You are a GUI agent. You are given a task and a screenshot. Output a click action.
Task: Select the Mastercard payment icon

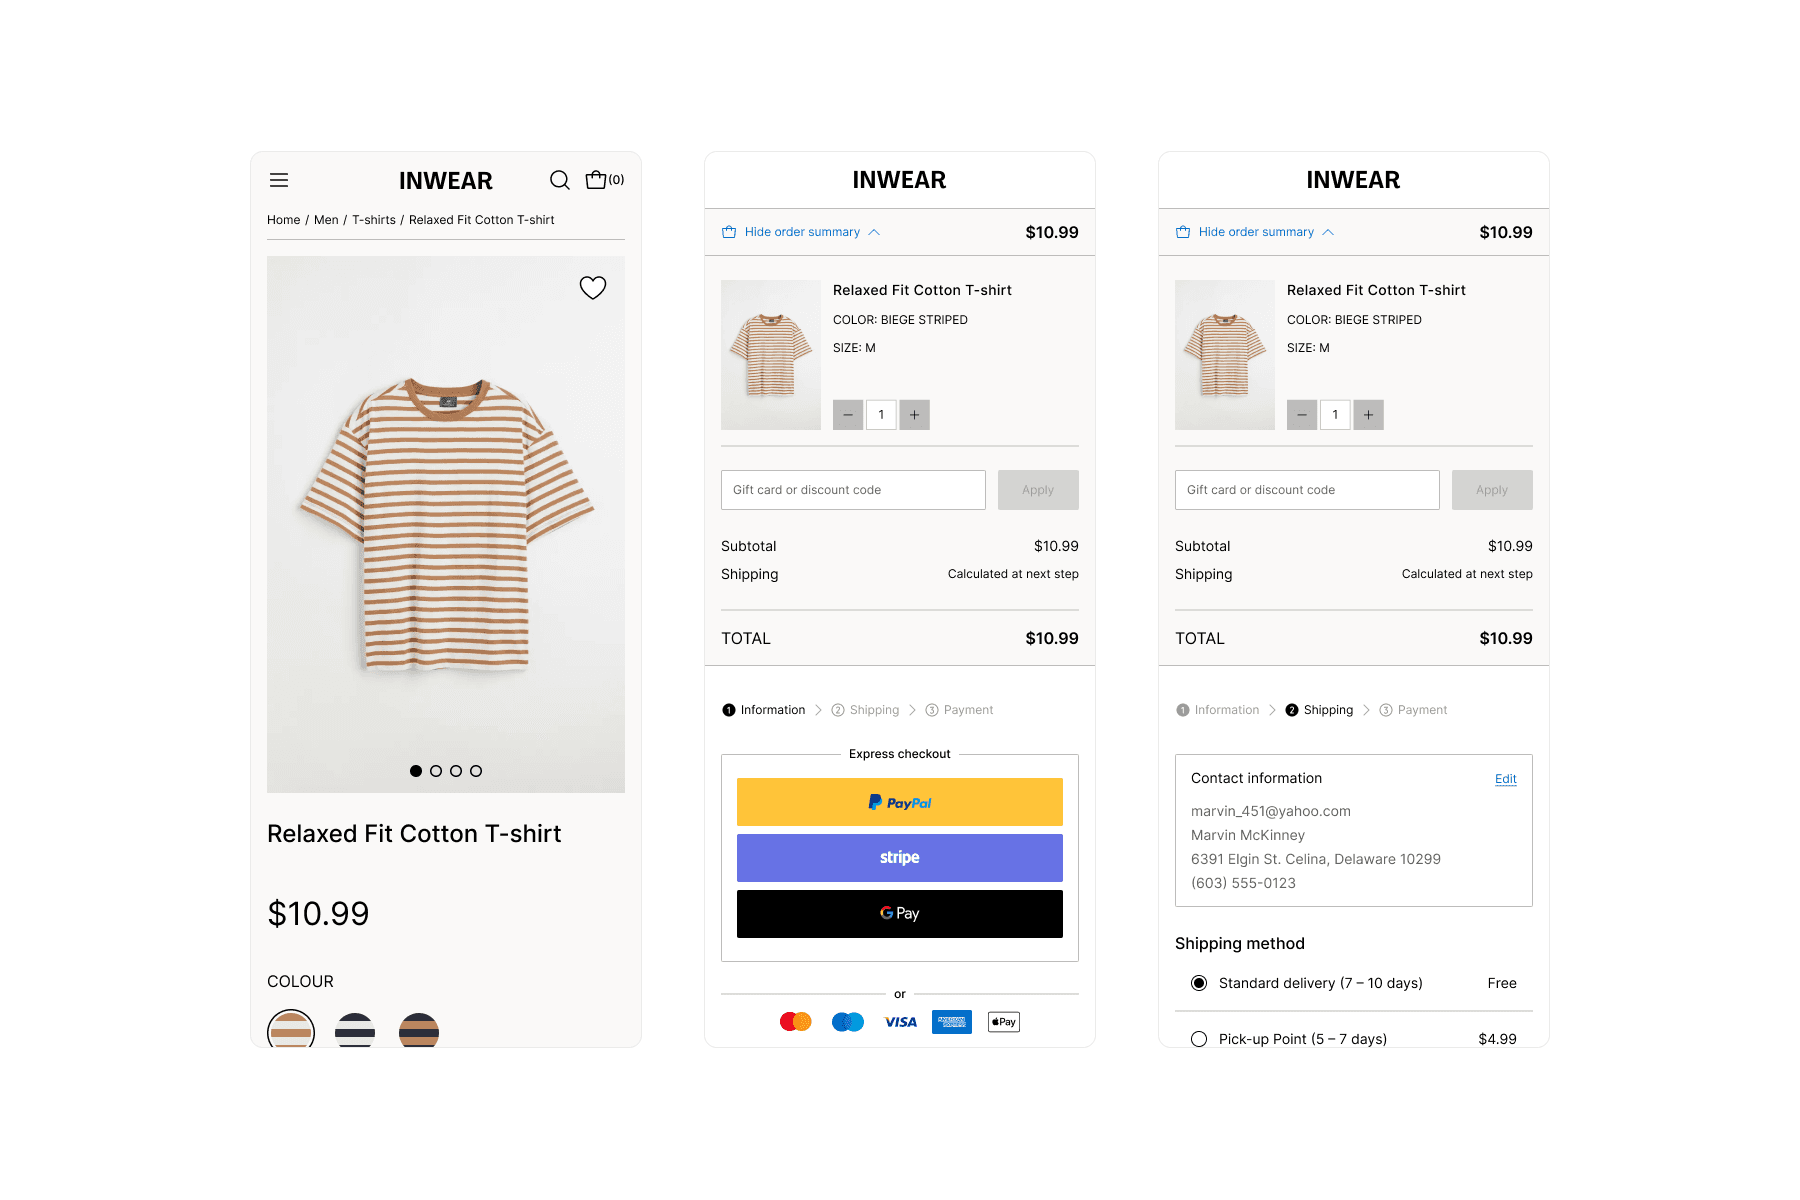(796, 1022)
